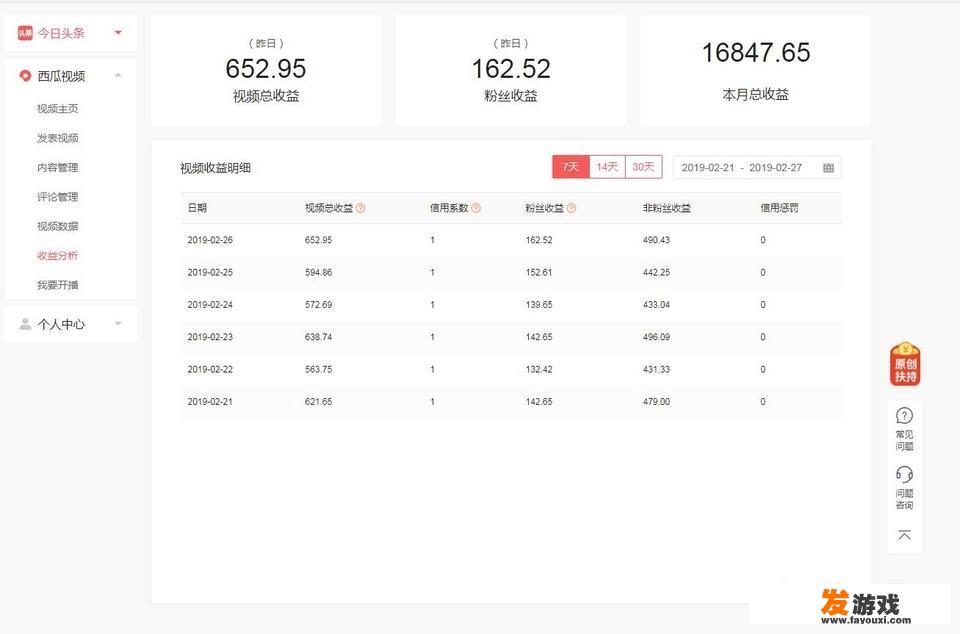Expand the 个人中心 chevron

(x=118, y=324)
